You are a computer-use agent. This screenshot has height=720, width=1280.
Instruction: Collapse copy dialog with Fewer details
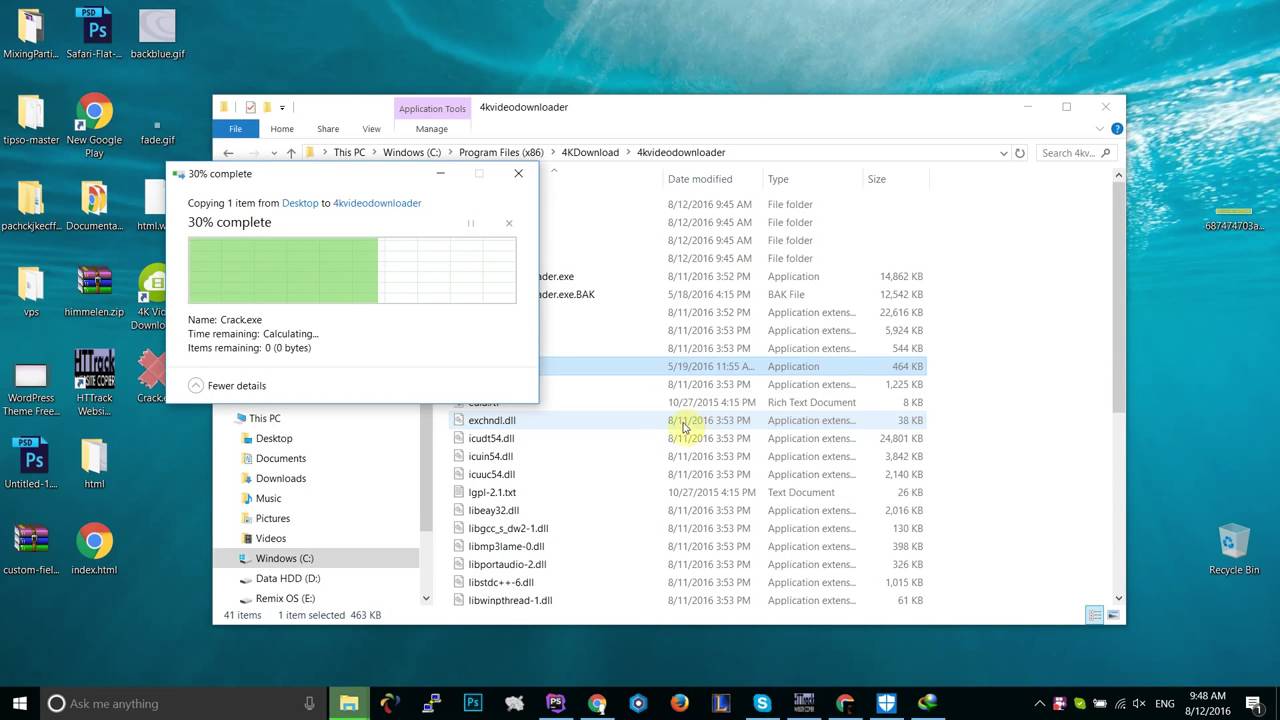coord(227,386)
